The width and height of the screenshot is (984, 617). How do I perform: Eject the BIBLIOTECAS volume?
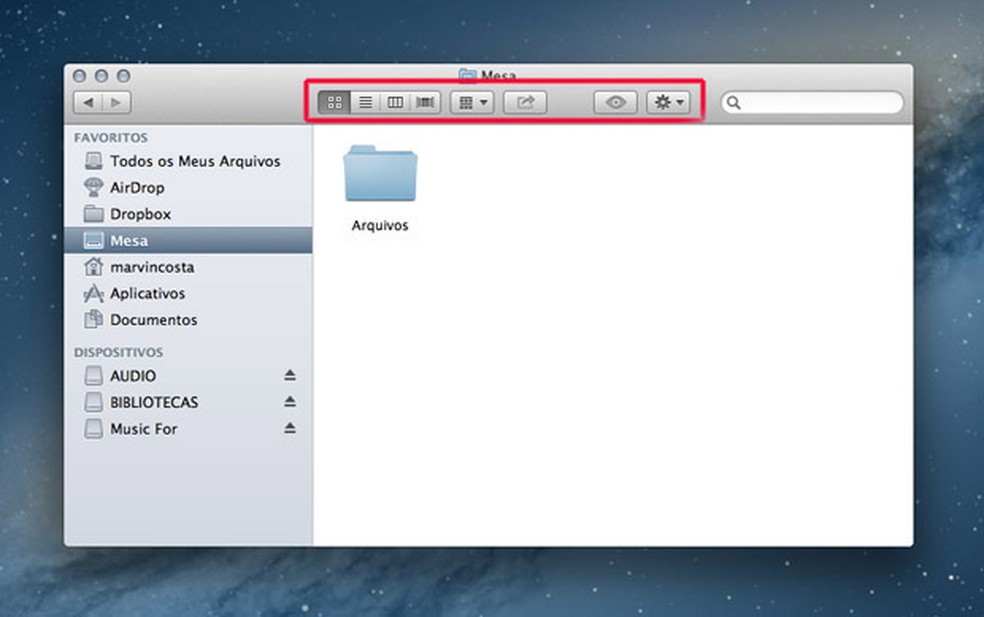click(289, 402)
